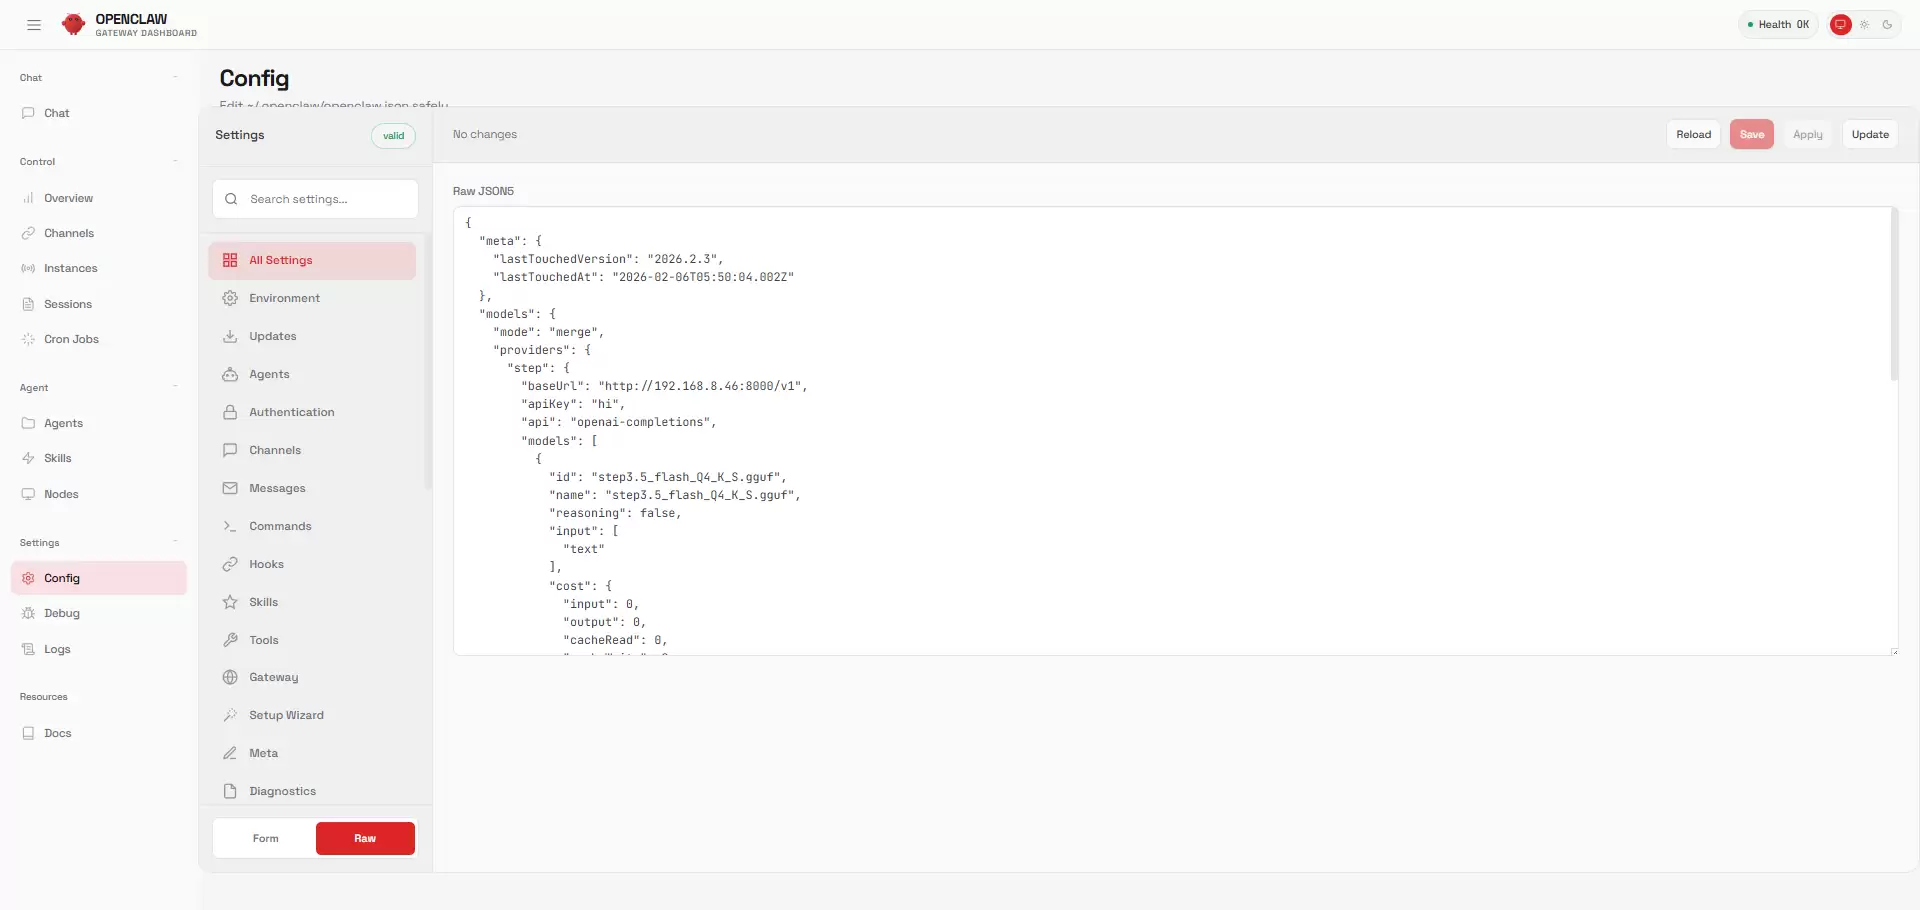Click the Reload button
The width and height of the screenshot is (1920, 910).
[1693, 135]
